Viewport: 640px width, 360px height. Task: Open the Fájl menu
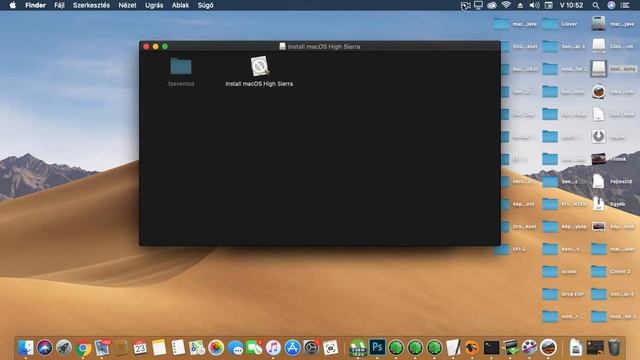pyautogui.click(x=59, y=5)
